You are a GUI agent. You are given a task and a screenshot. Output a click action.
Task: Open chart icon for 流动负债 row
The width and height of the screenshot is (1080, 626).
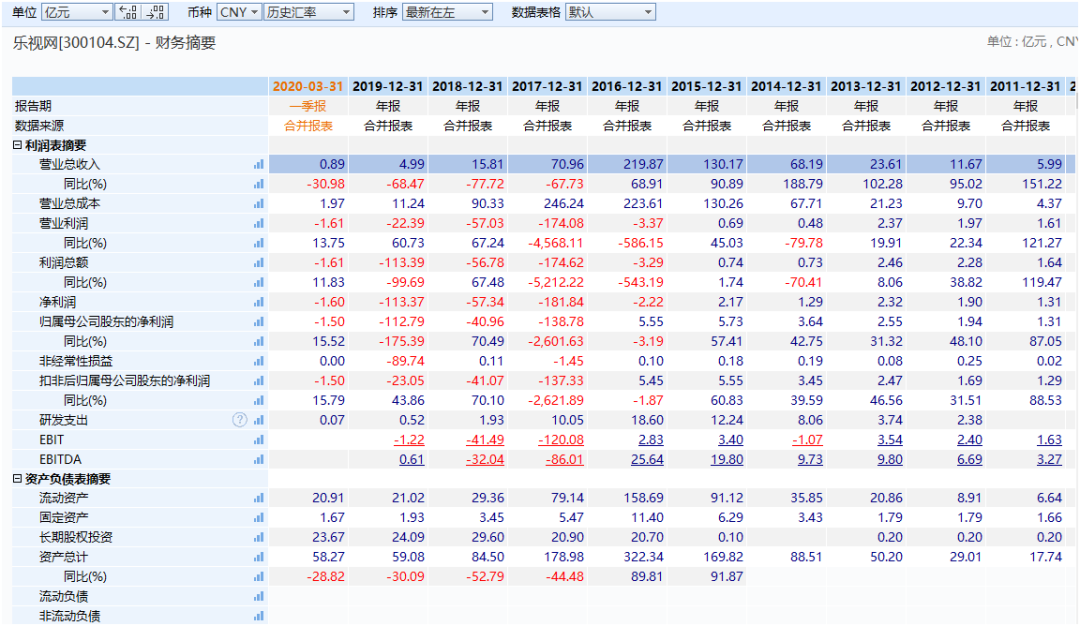coord(258,597)
